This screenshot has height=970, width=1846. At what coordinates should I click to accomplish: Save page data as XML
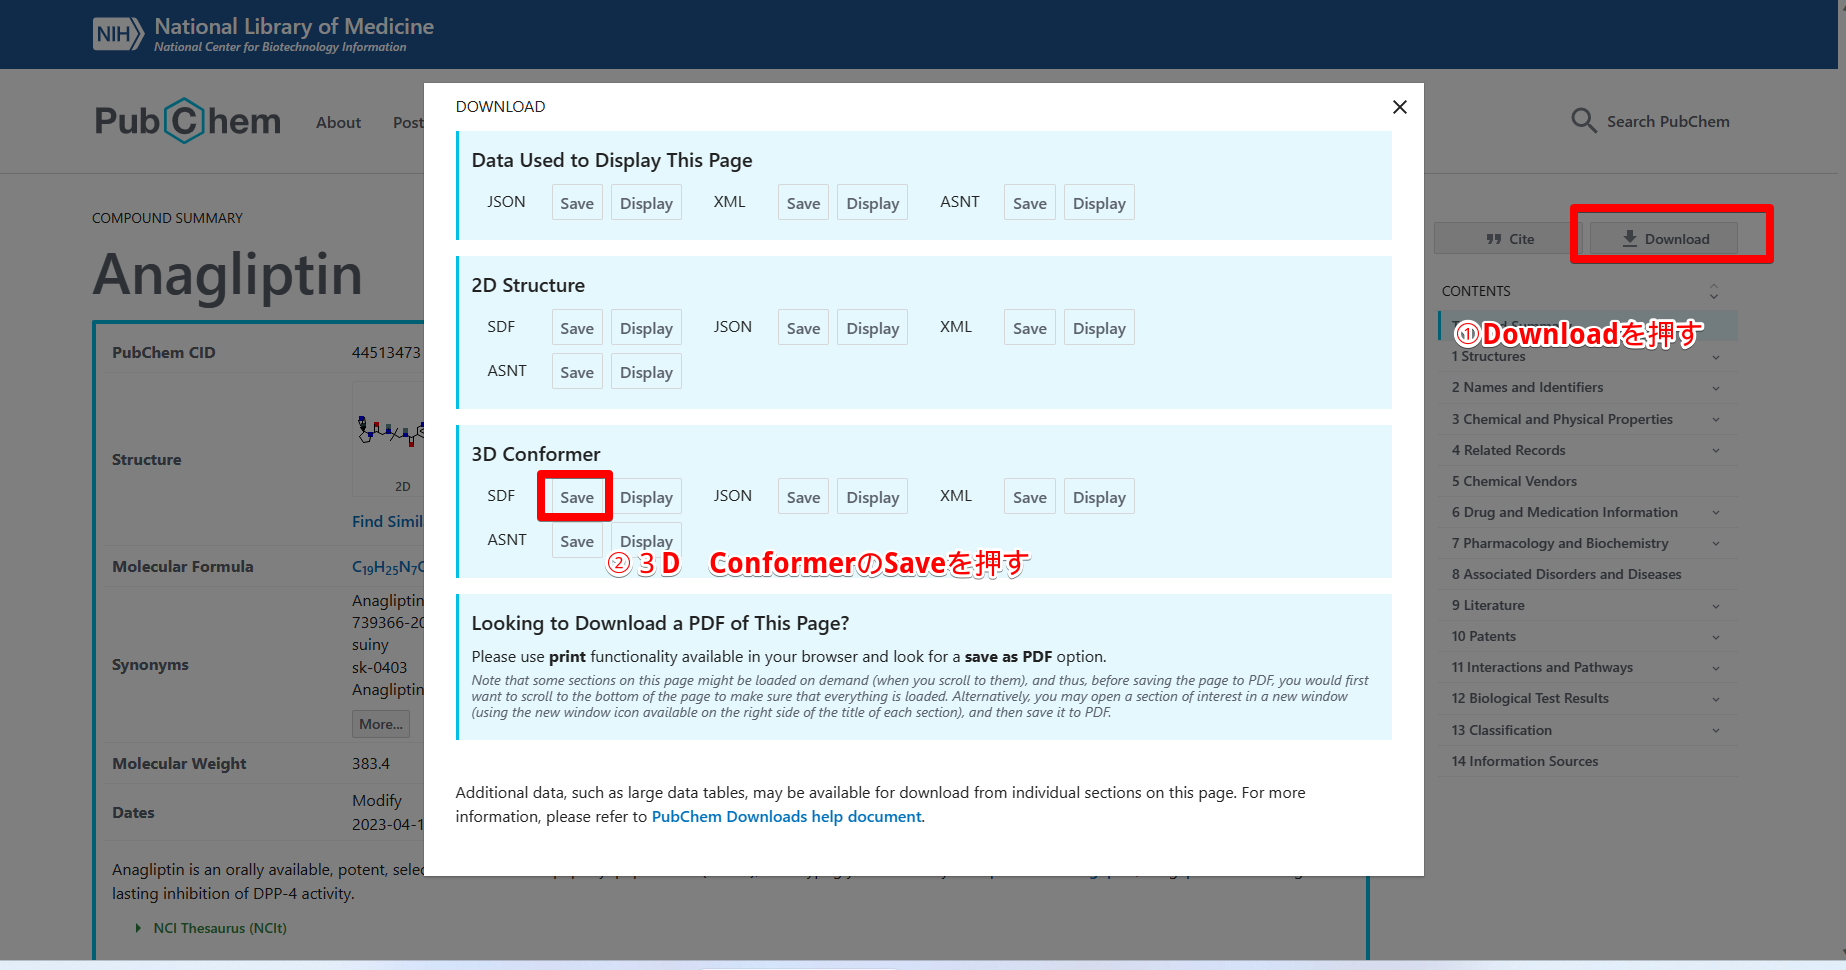click(802, 203)
